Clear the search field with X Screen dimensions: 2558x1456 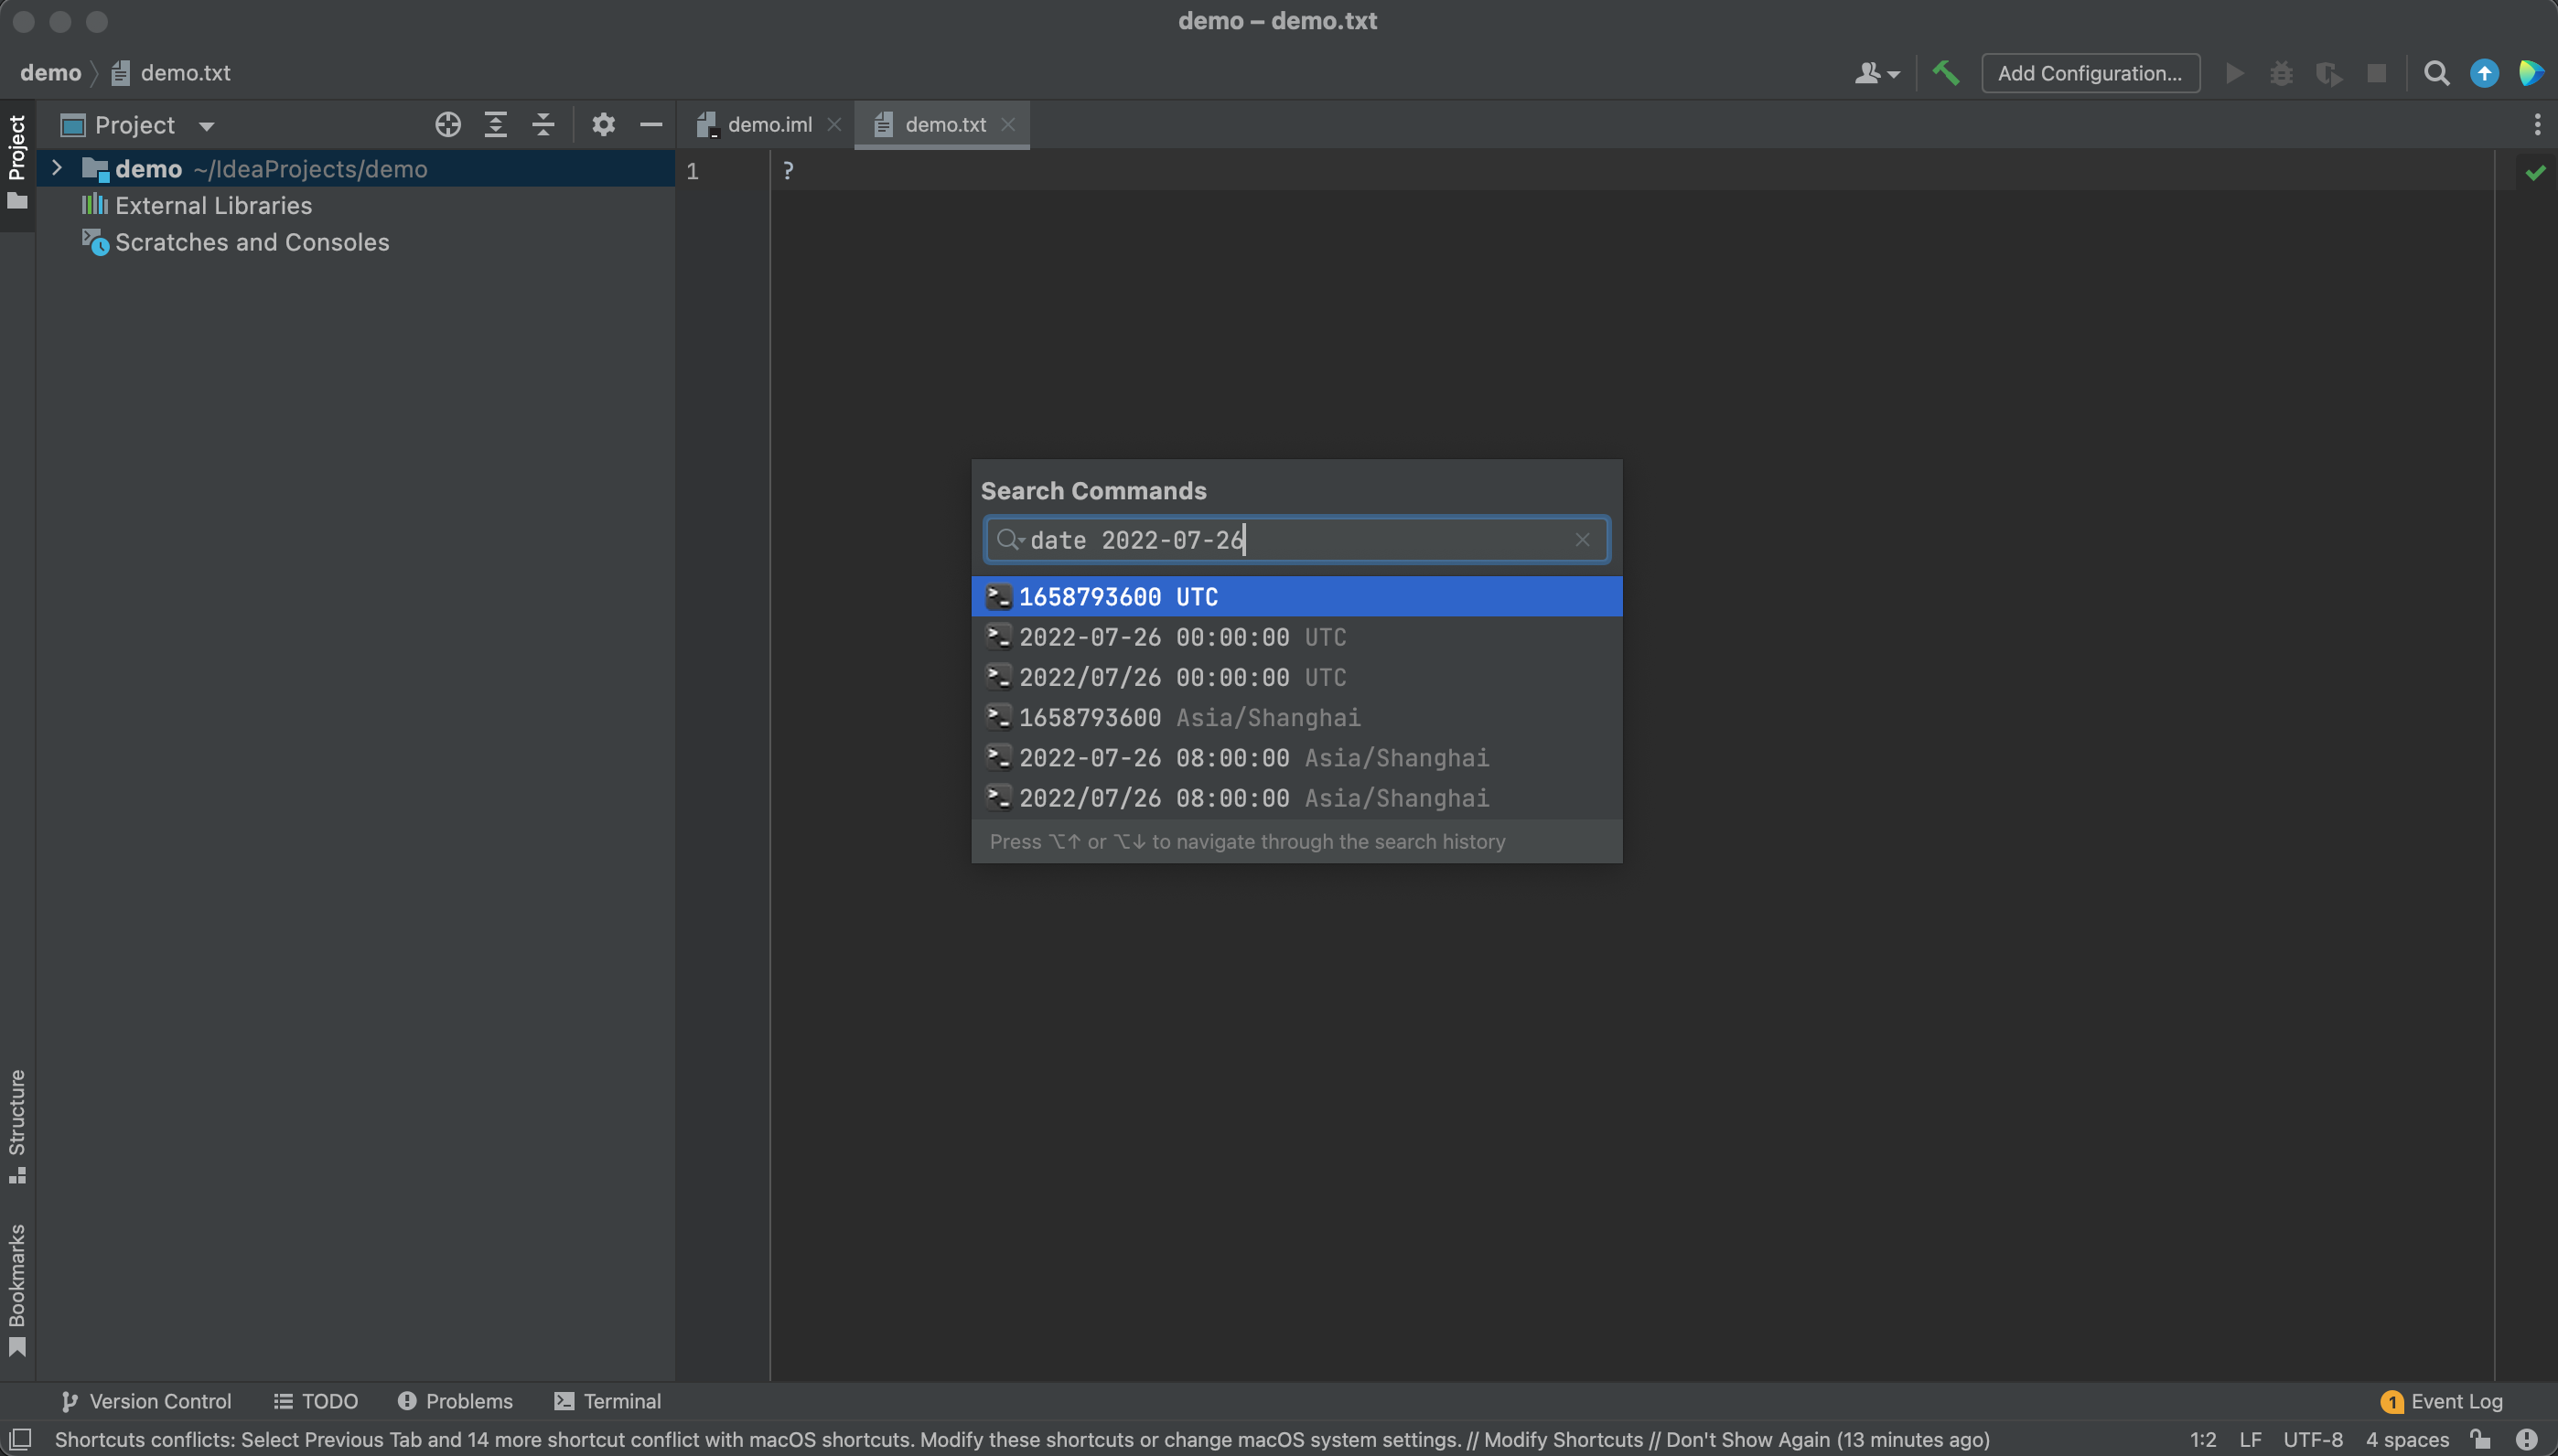point(1582,540)
